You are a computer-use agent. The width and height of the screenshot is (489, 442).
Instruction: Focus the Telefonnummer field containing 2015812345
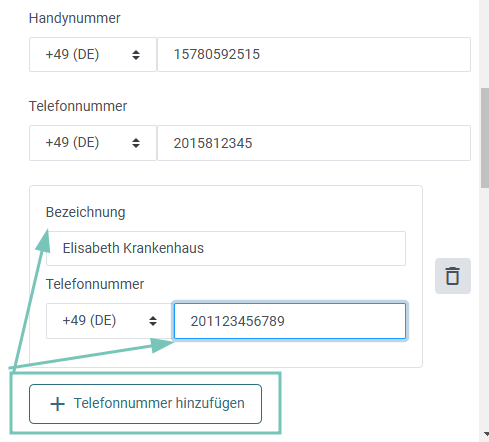(x=314, y=143)
